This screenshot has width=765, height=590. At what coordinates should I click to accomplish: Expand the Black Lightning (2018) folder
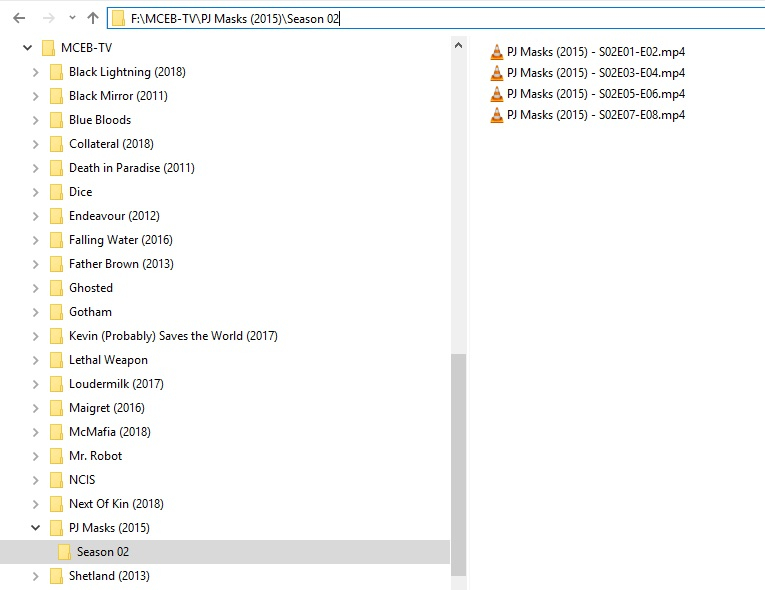pyautogui.click(x=36, y=72)
